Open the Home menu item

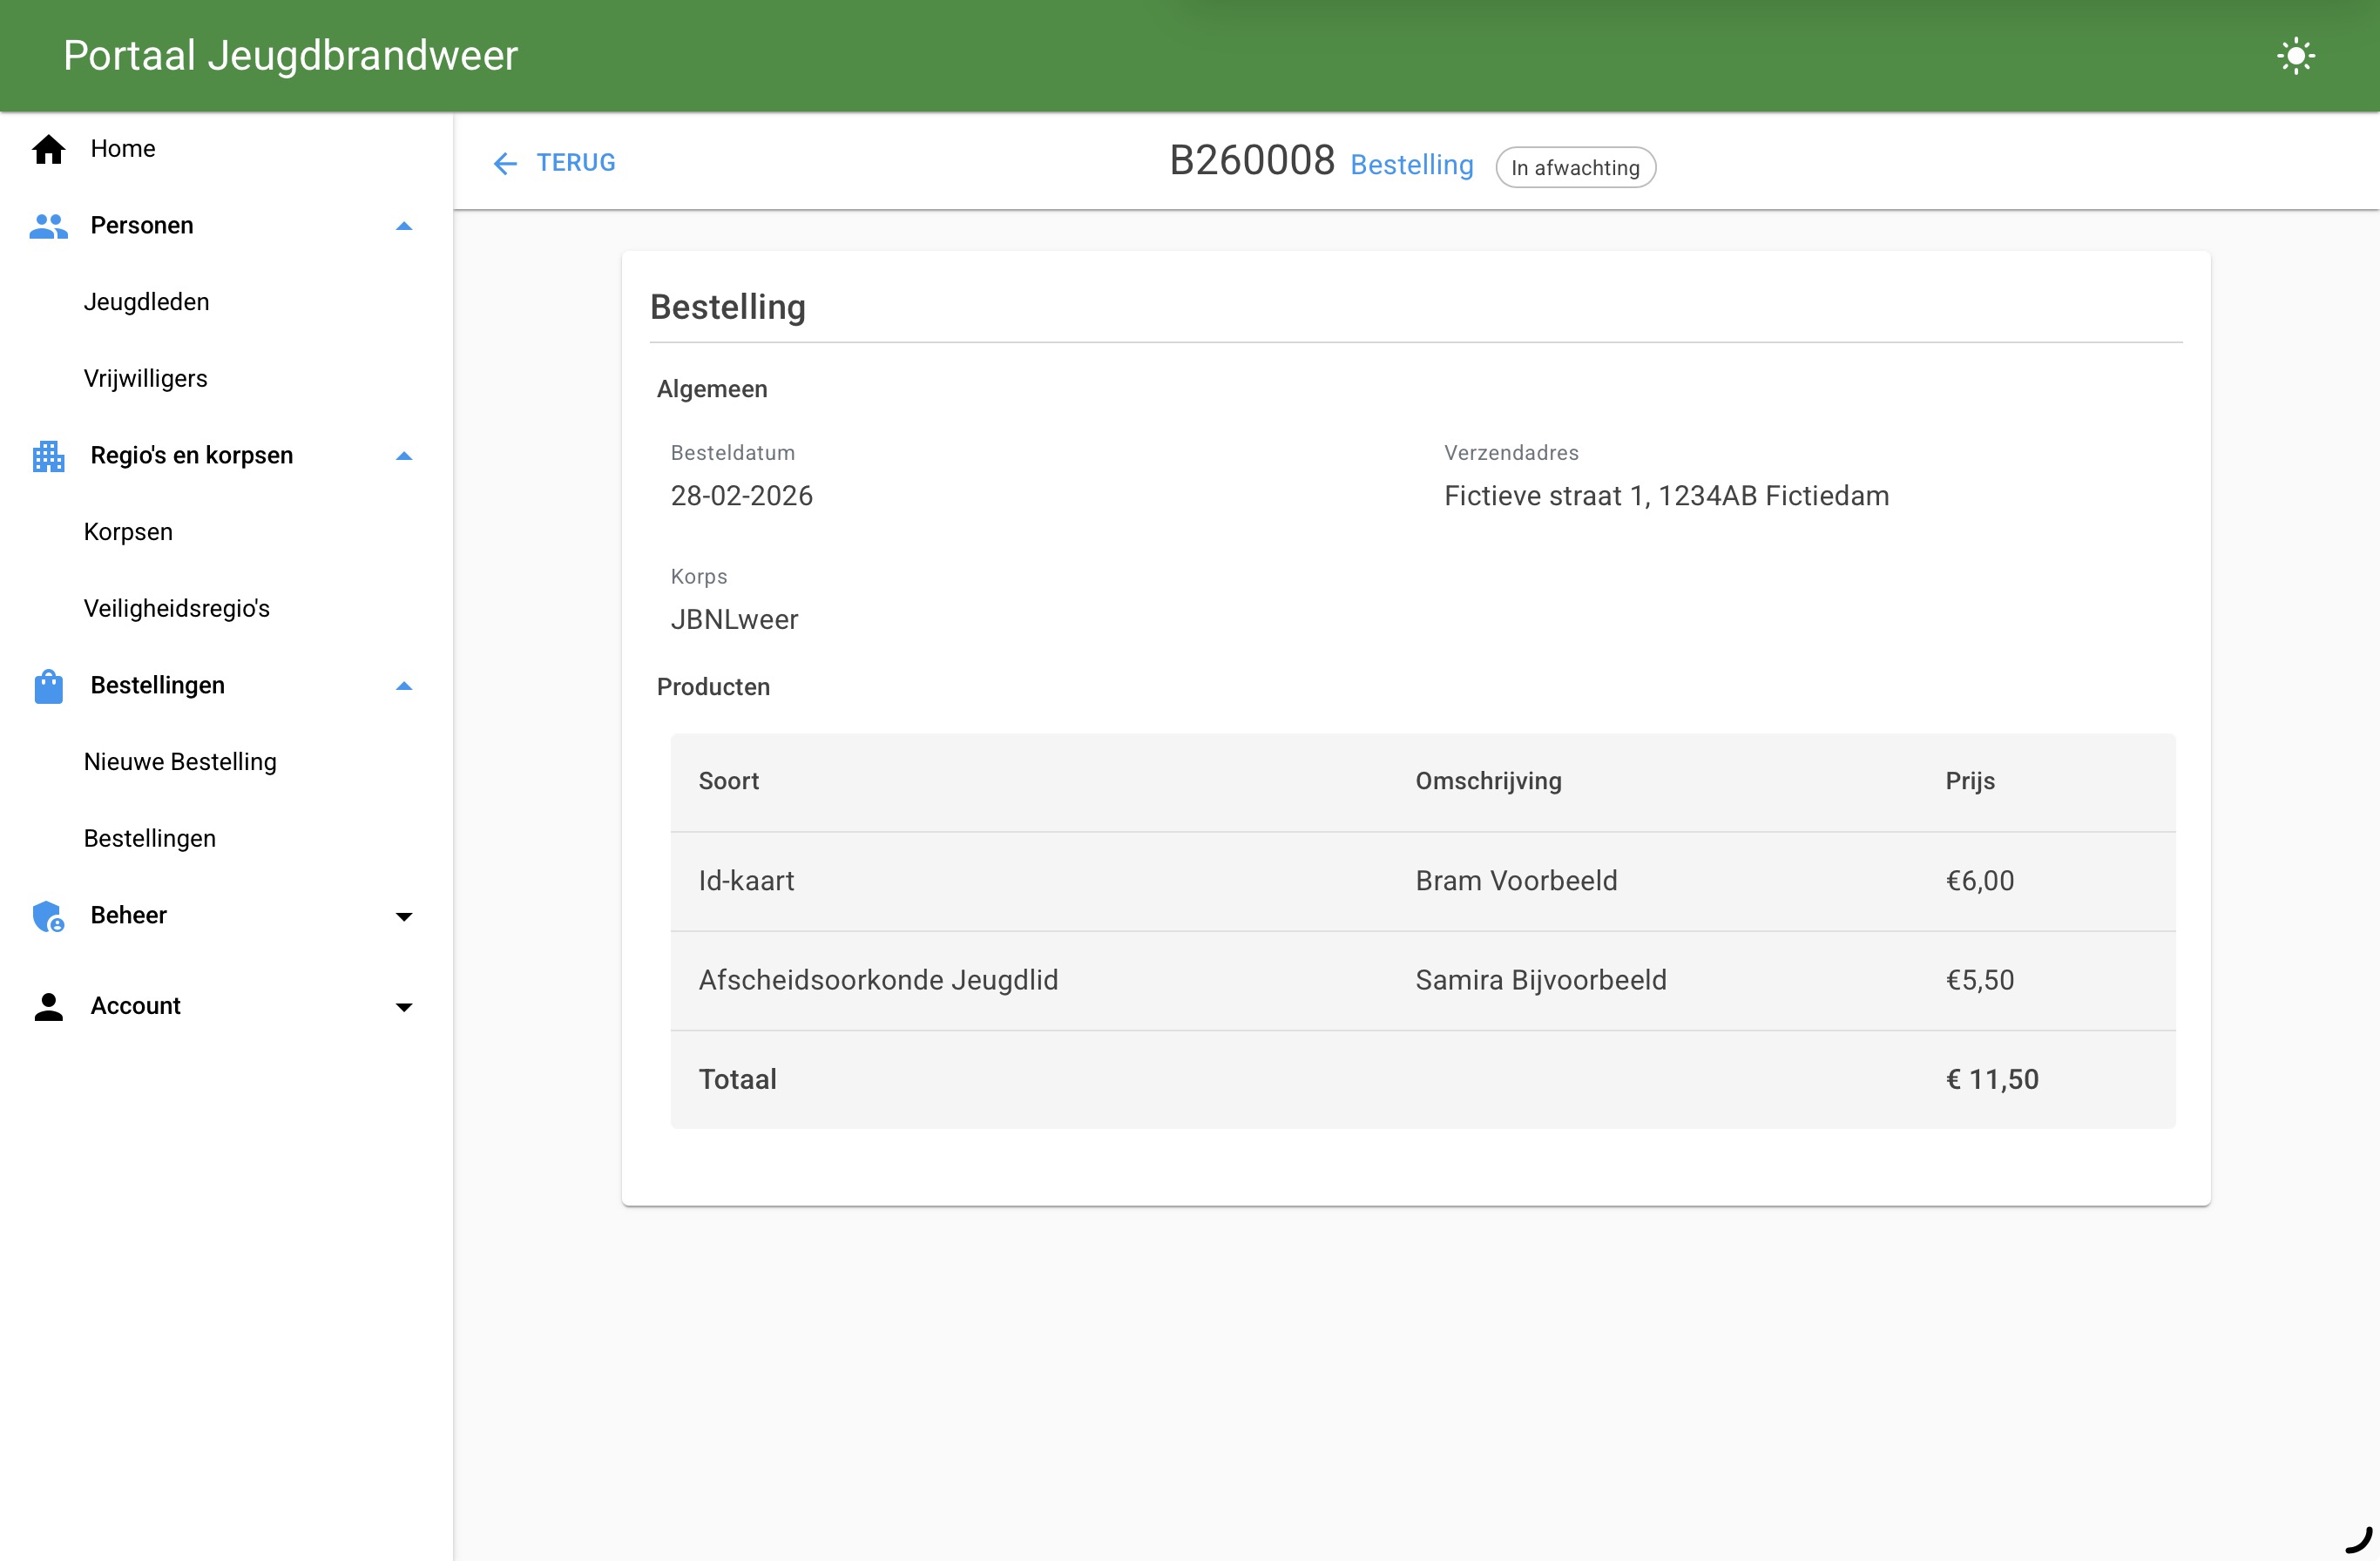coord(226,149)
